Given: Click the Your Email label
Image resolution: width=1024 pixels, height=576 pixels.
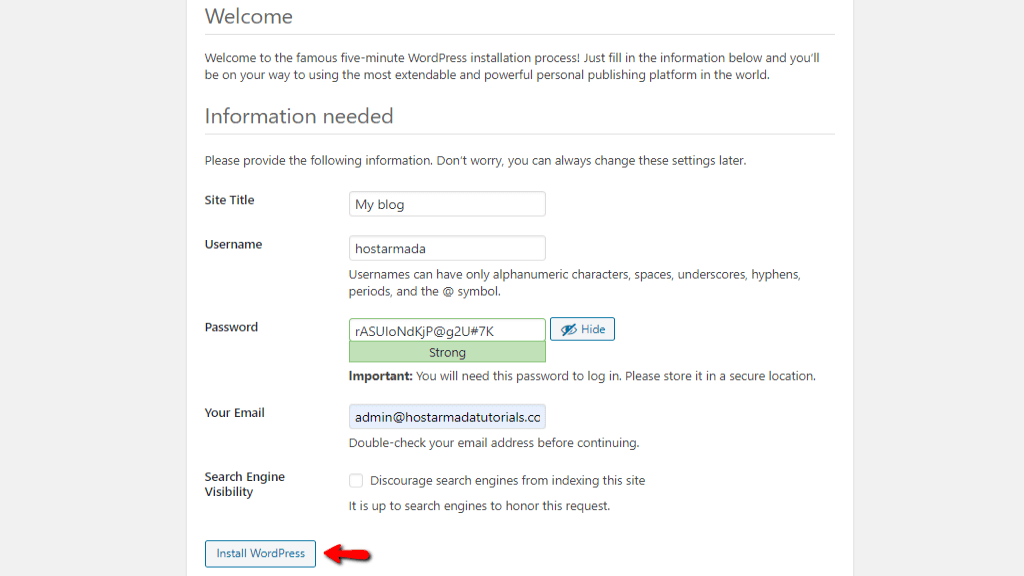Looking at the screenshot, I should (234, 413).
